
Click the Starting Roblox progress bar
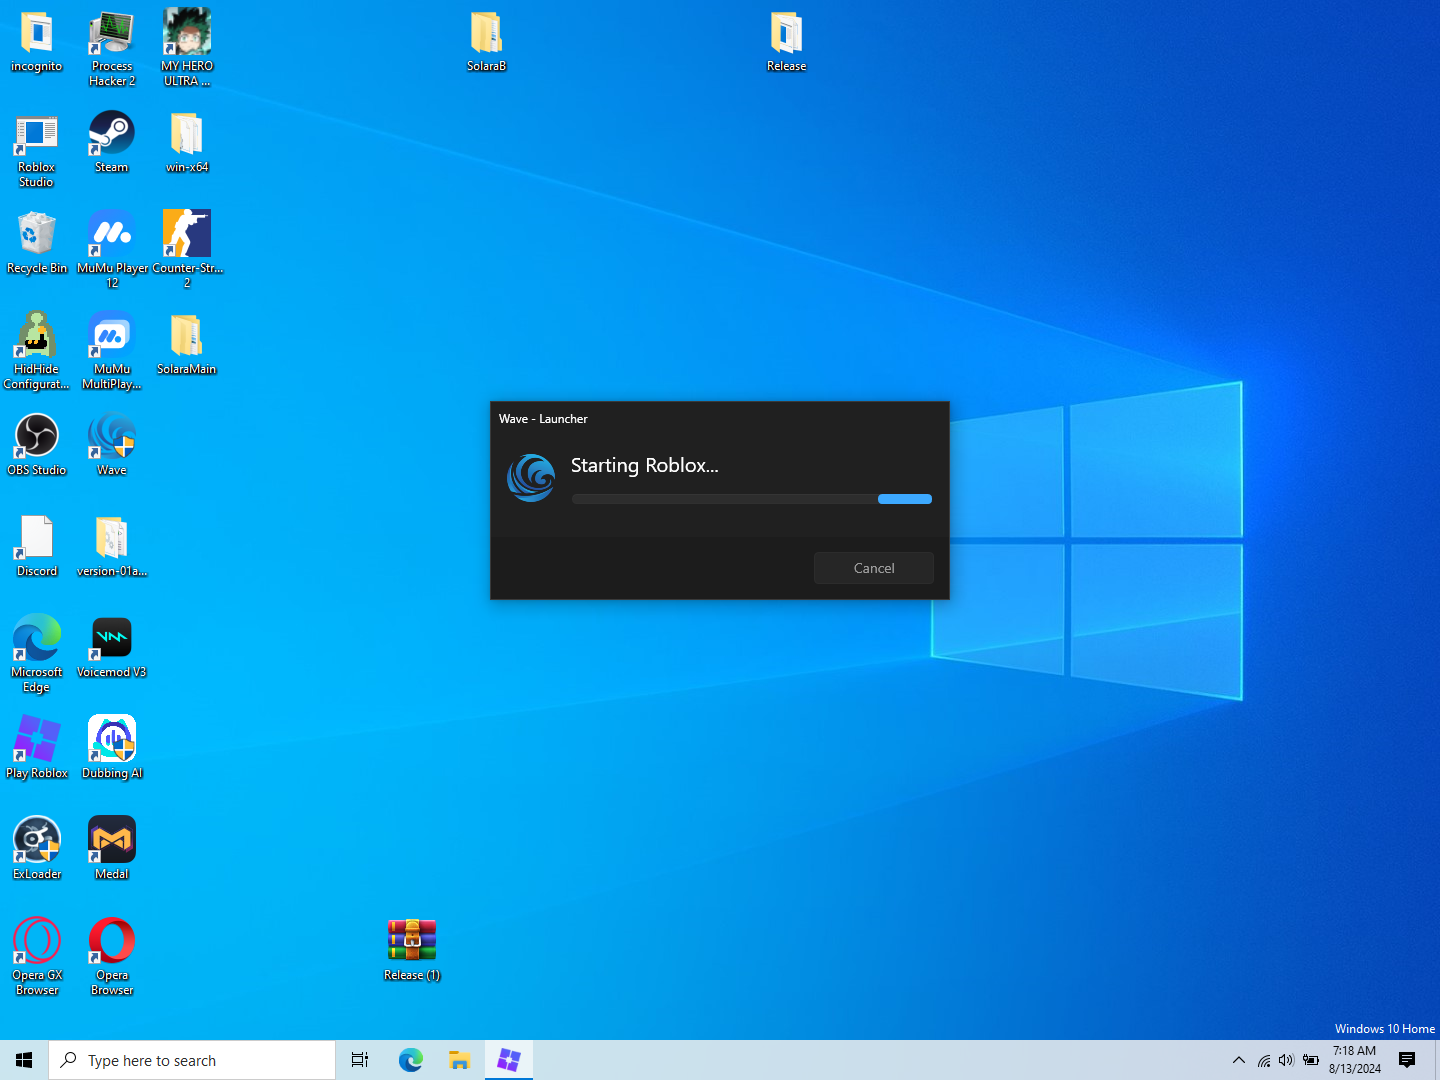pos(751,499)
